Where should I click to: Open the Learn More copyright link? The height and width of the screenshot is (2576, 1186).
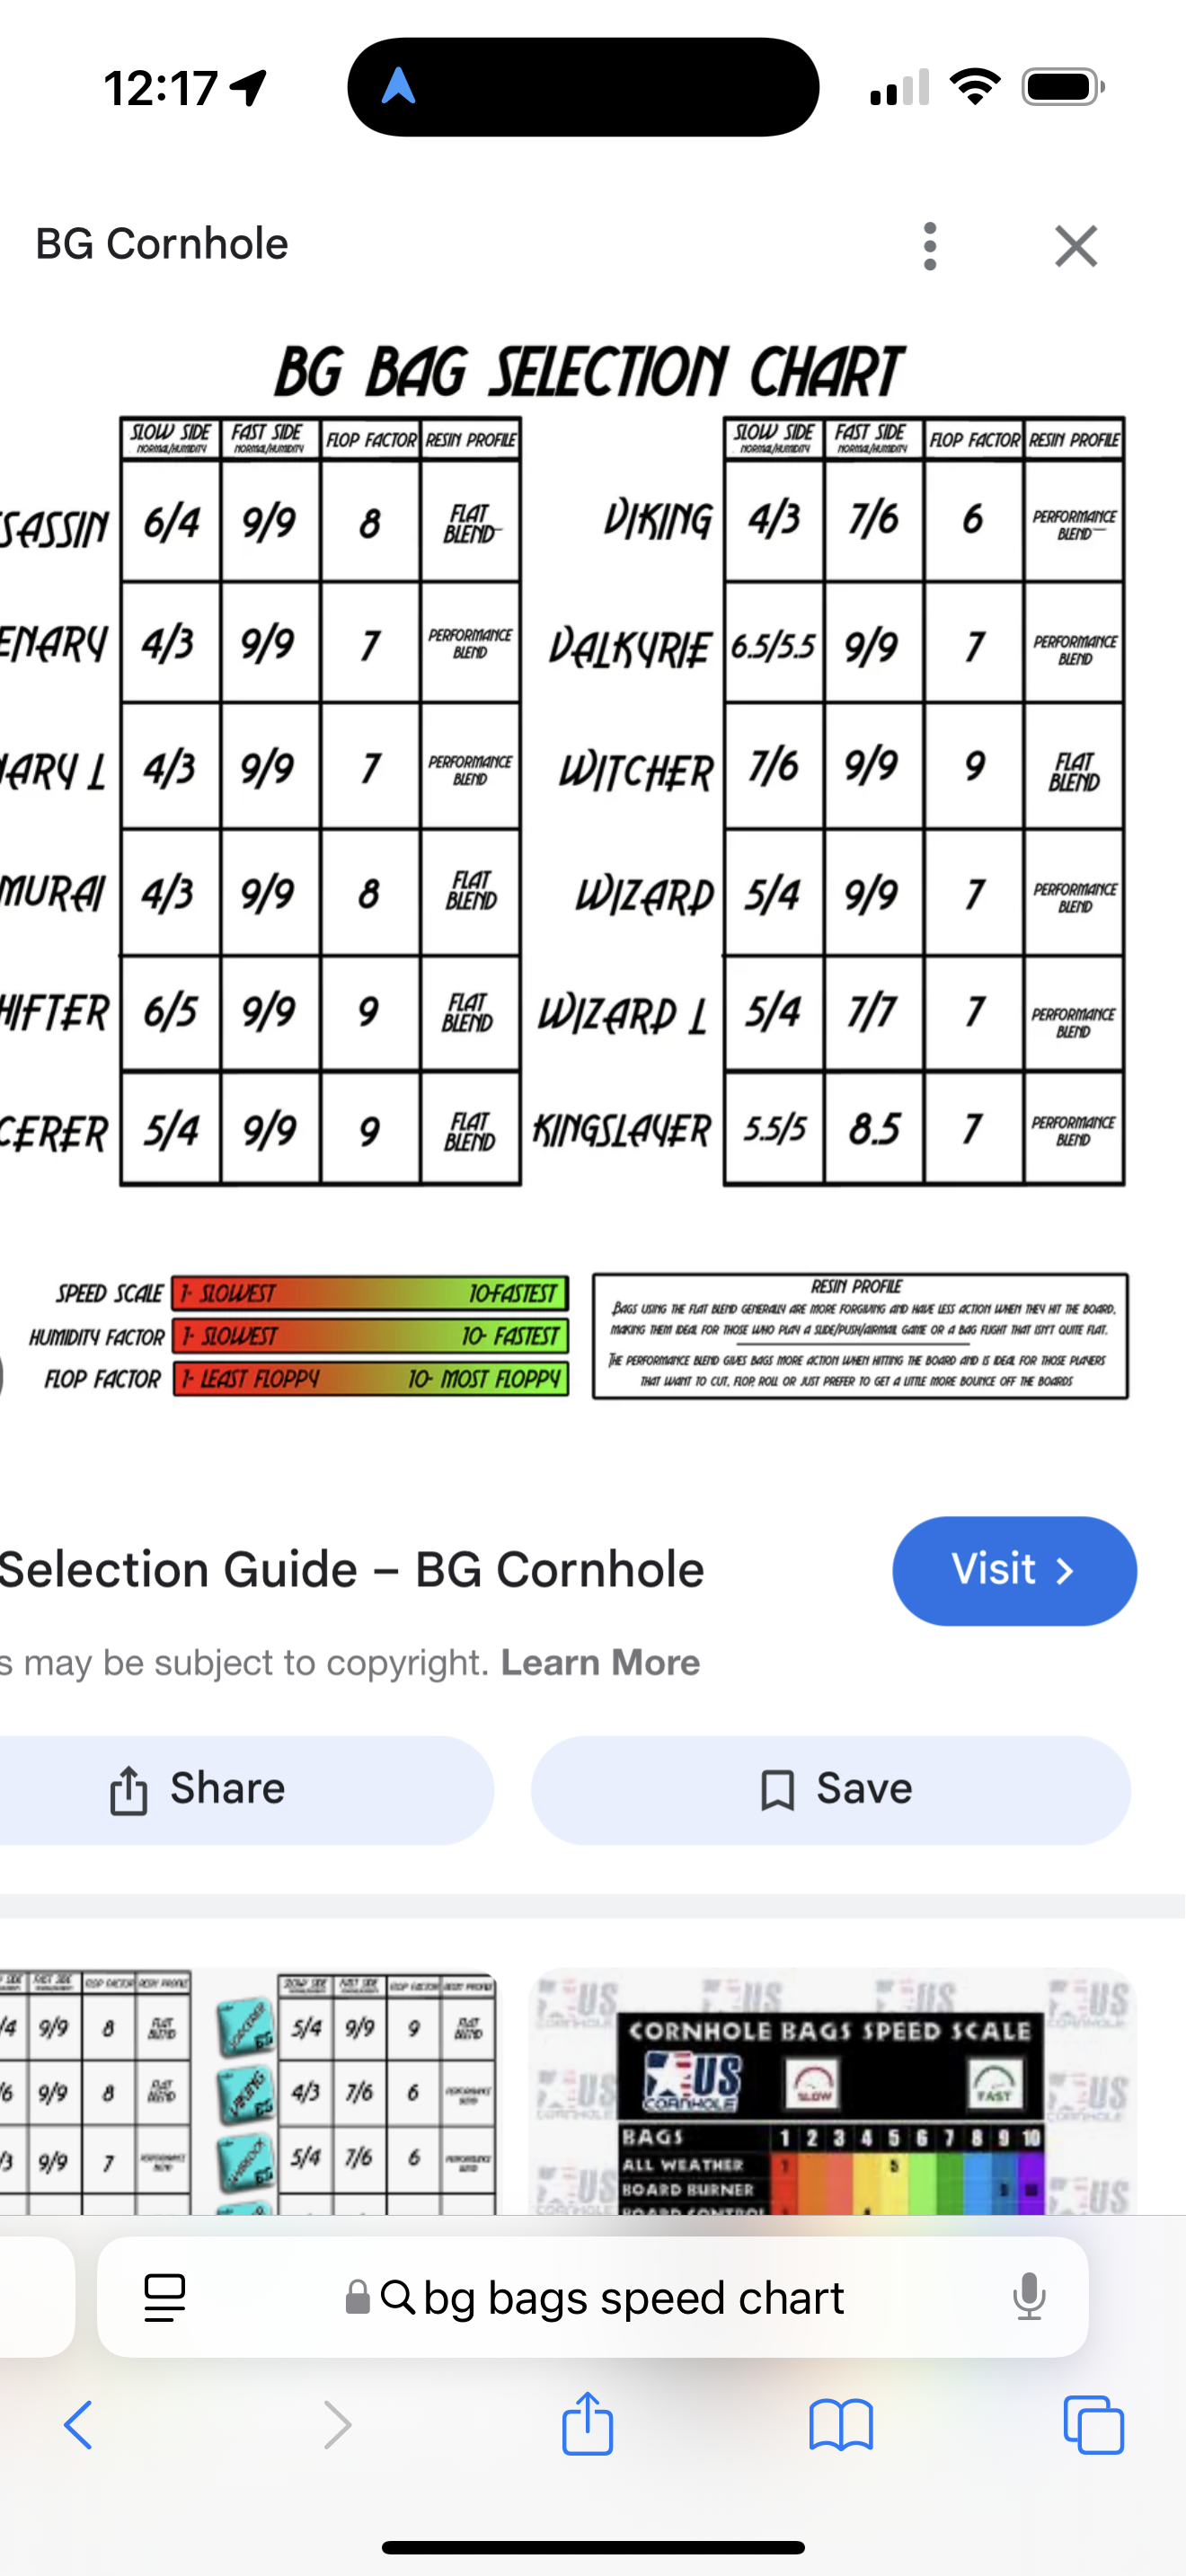(x=600, y=1662)
